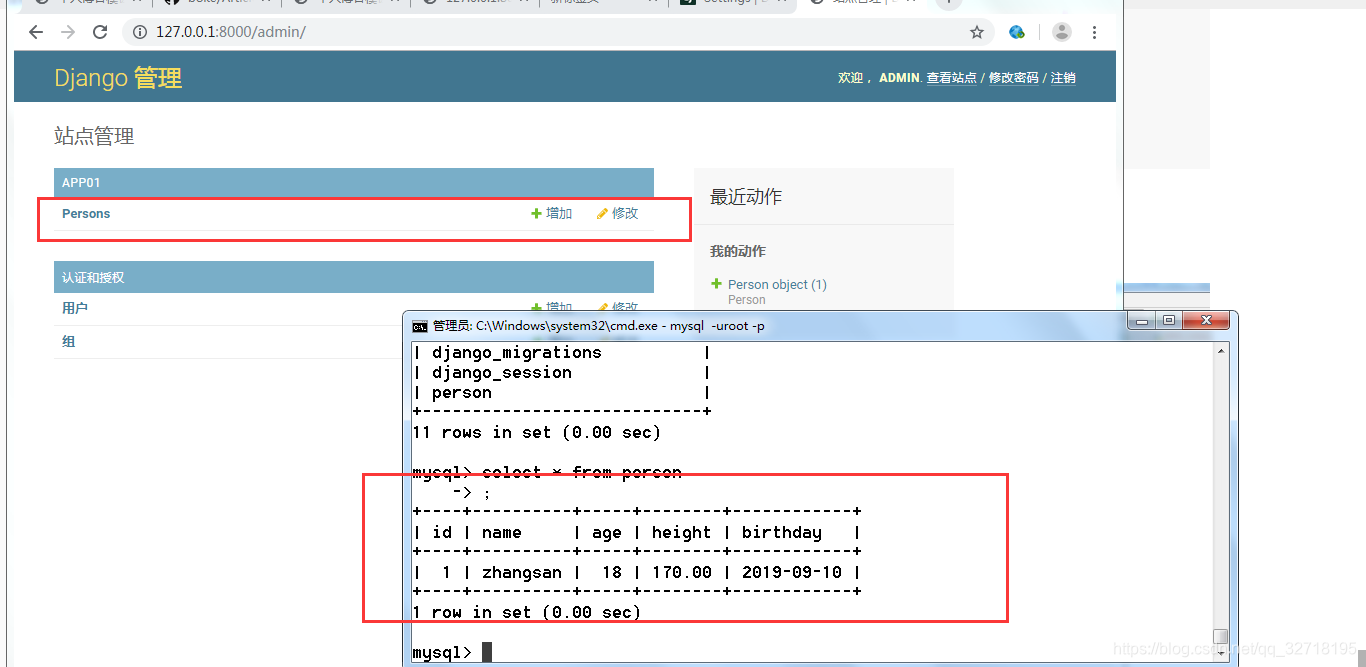The width and height of the screenshot is (1366, 667).
Task: Click the birthday value 2019-09-10
Action: point(792,572)
